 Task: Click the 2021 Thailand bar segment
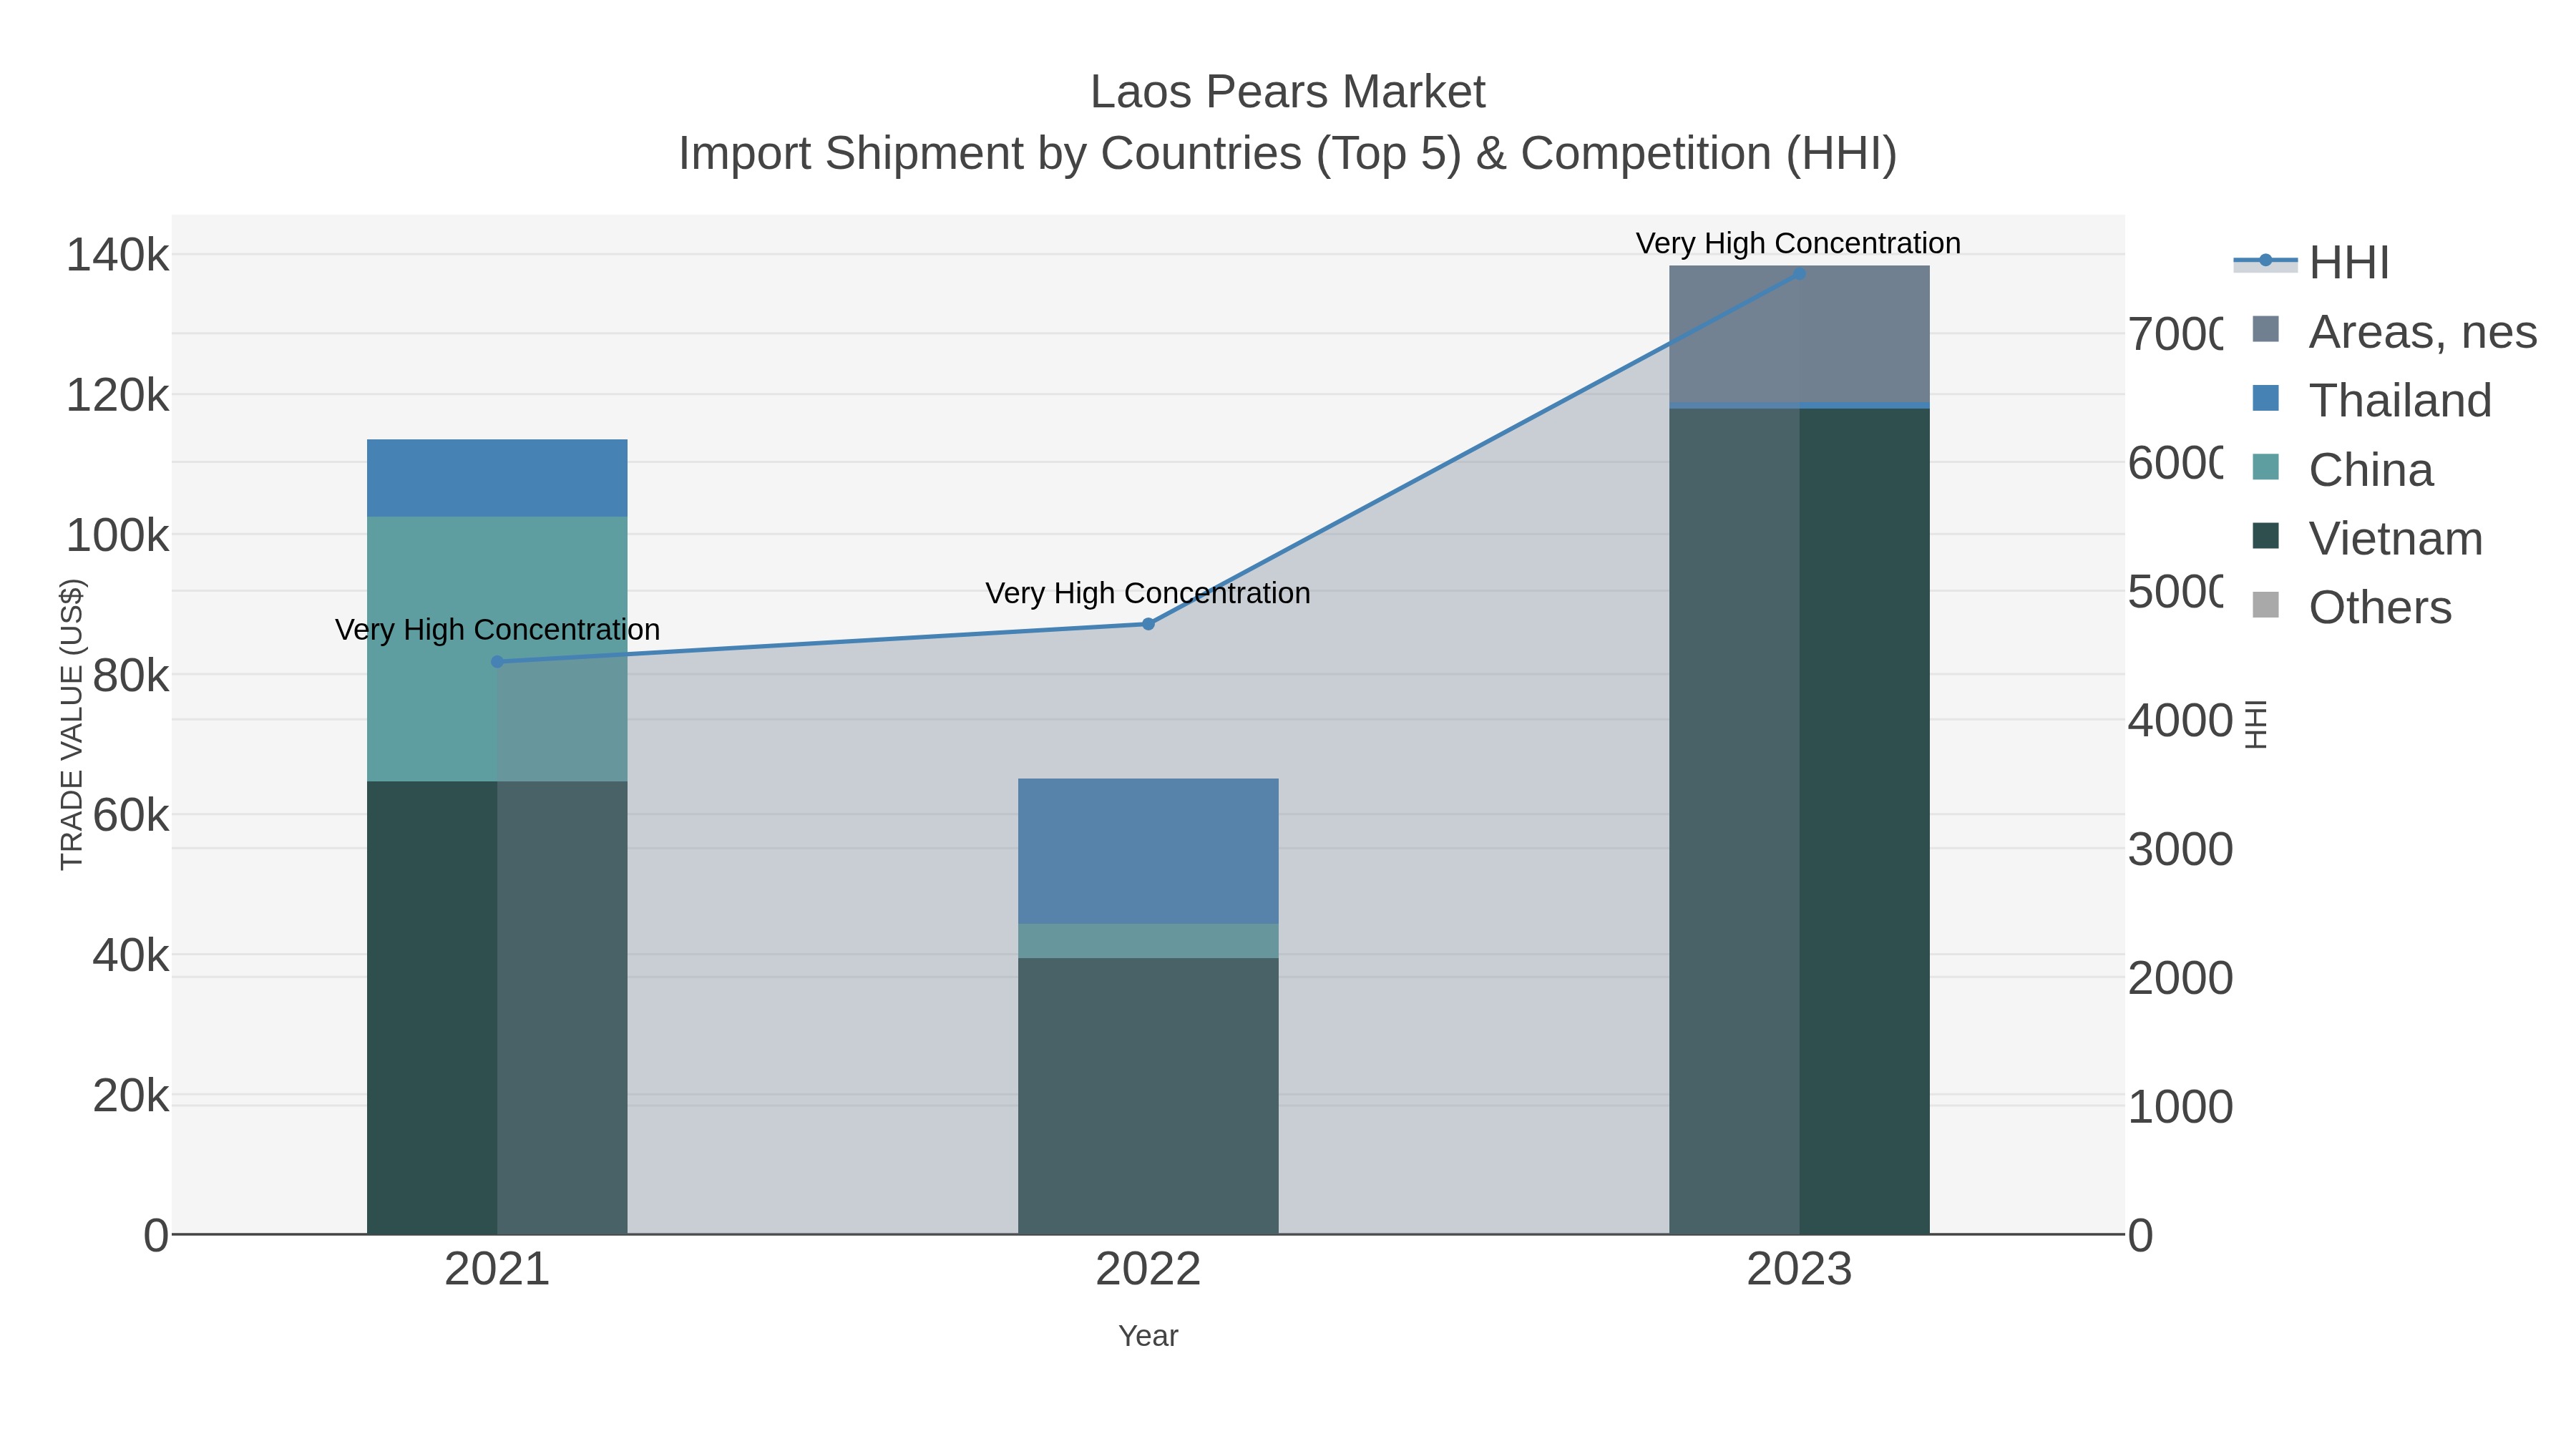497,478
